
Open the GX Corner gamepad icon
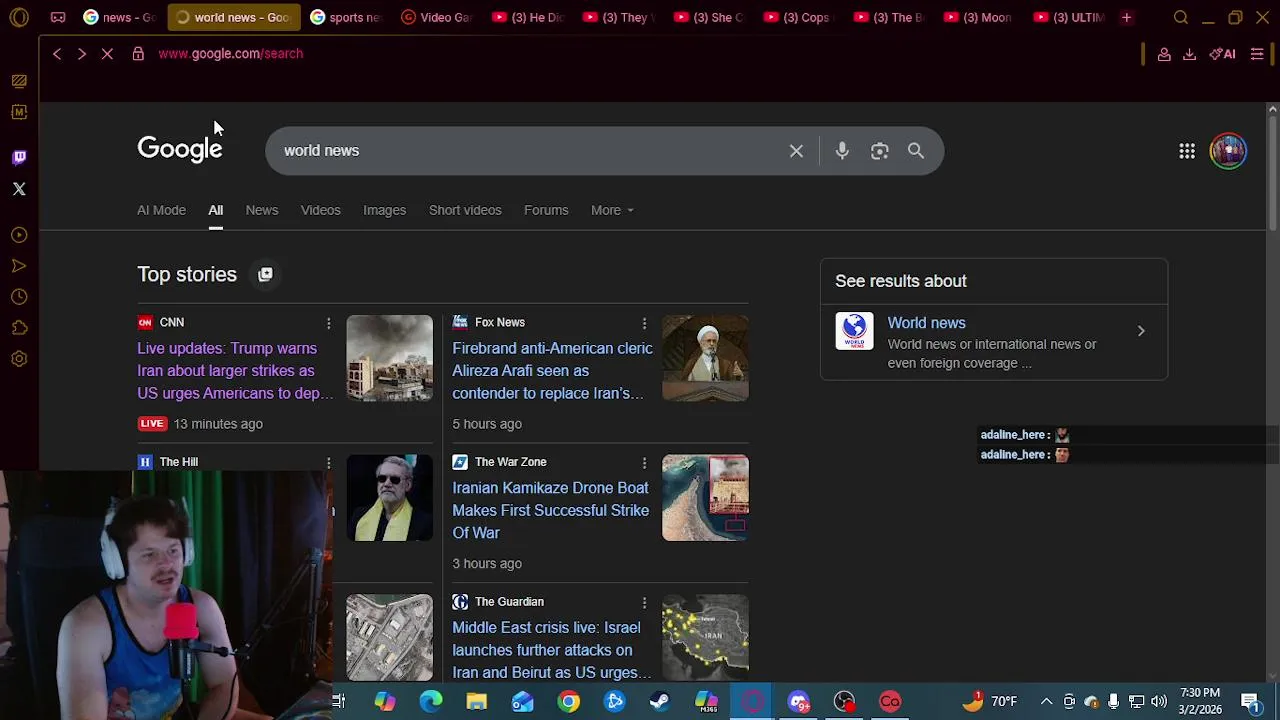pos(58,17)
